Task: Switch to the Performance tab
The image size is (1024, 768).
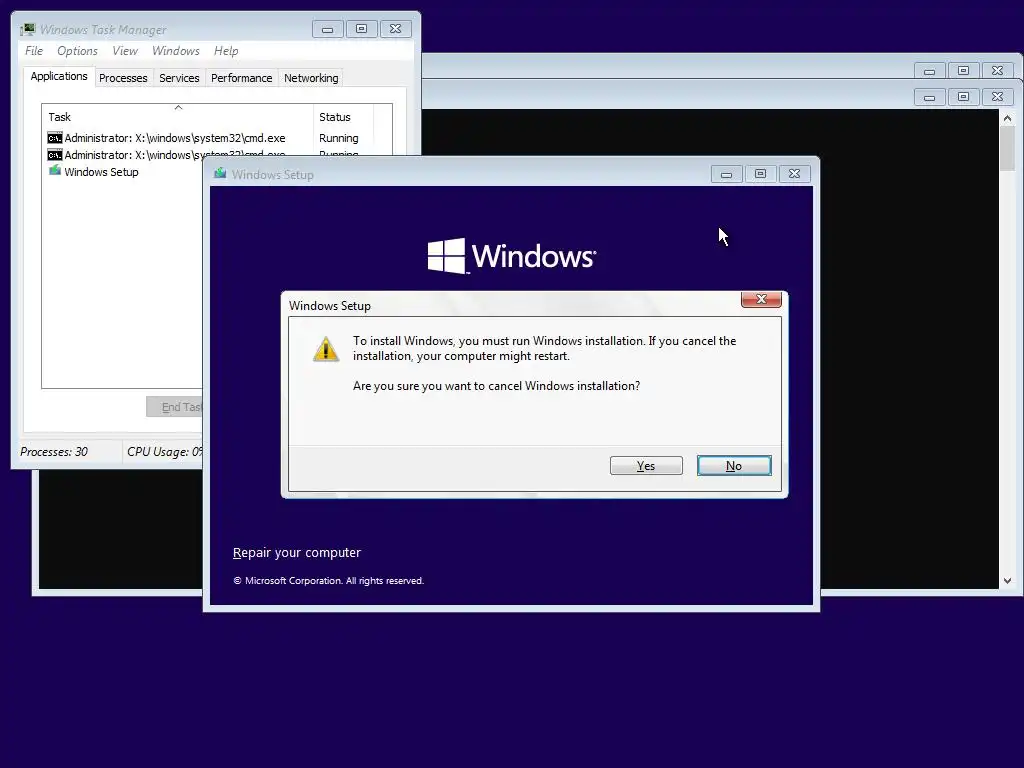Action: 242,78
